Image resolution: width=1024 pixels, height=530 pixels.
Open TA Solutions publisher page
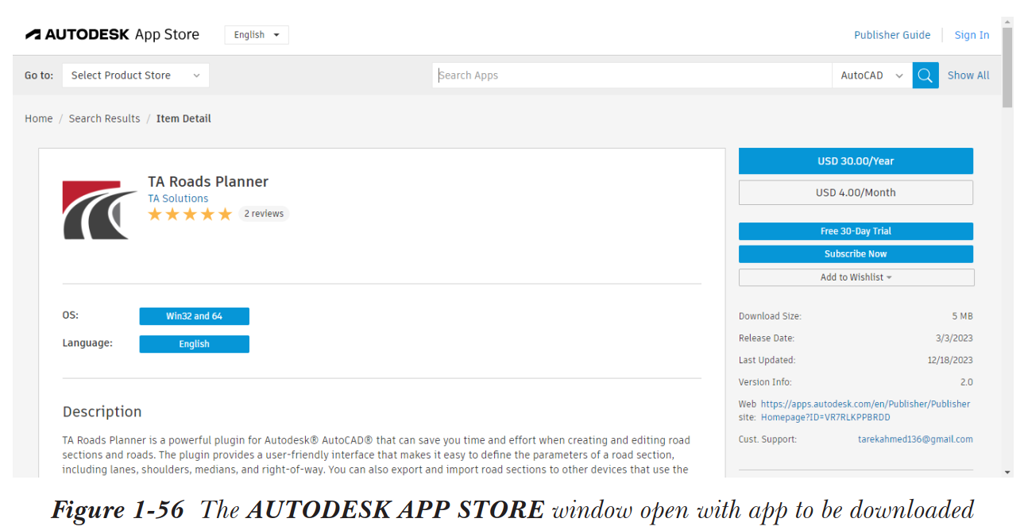[x=178, y=198]
